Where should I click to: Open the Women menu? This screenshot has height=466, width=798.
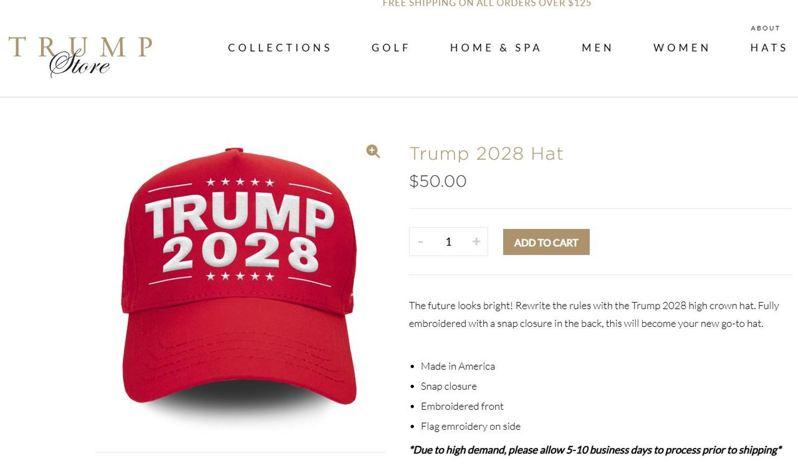tap(681, 48)
